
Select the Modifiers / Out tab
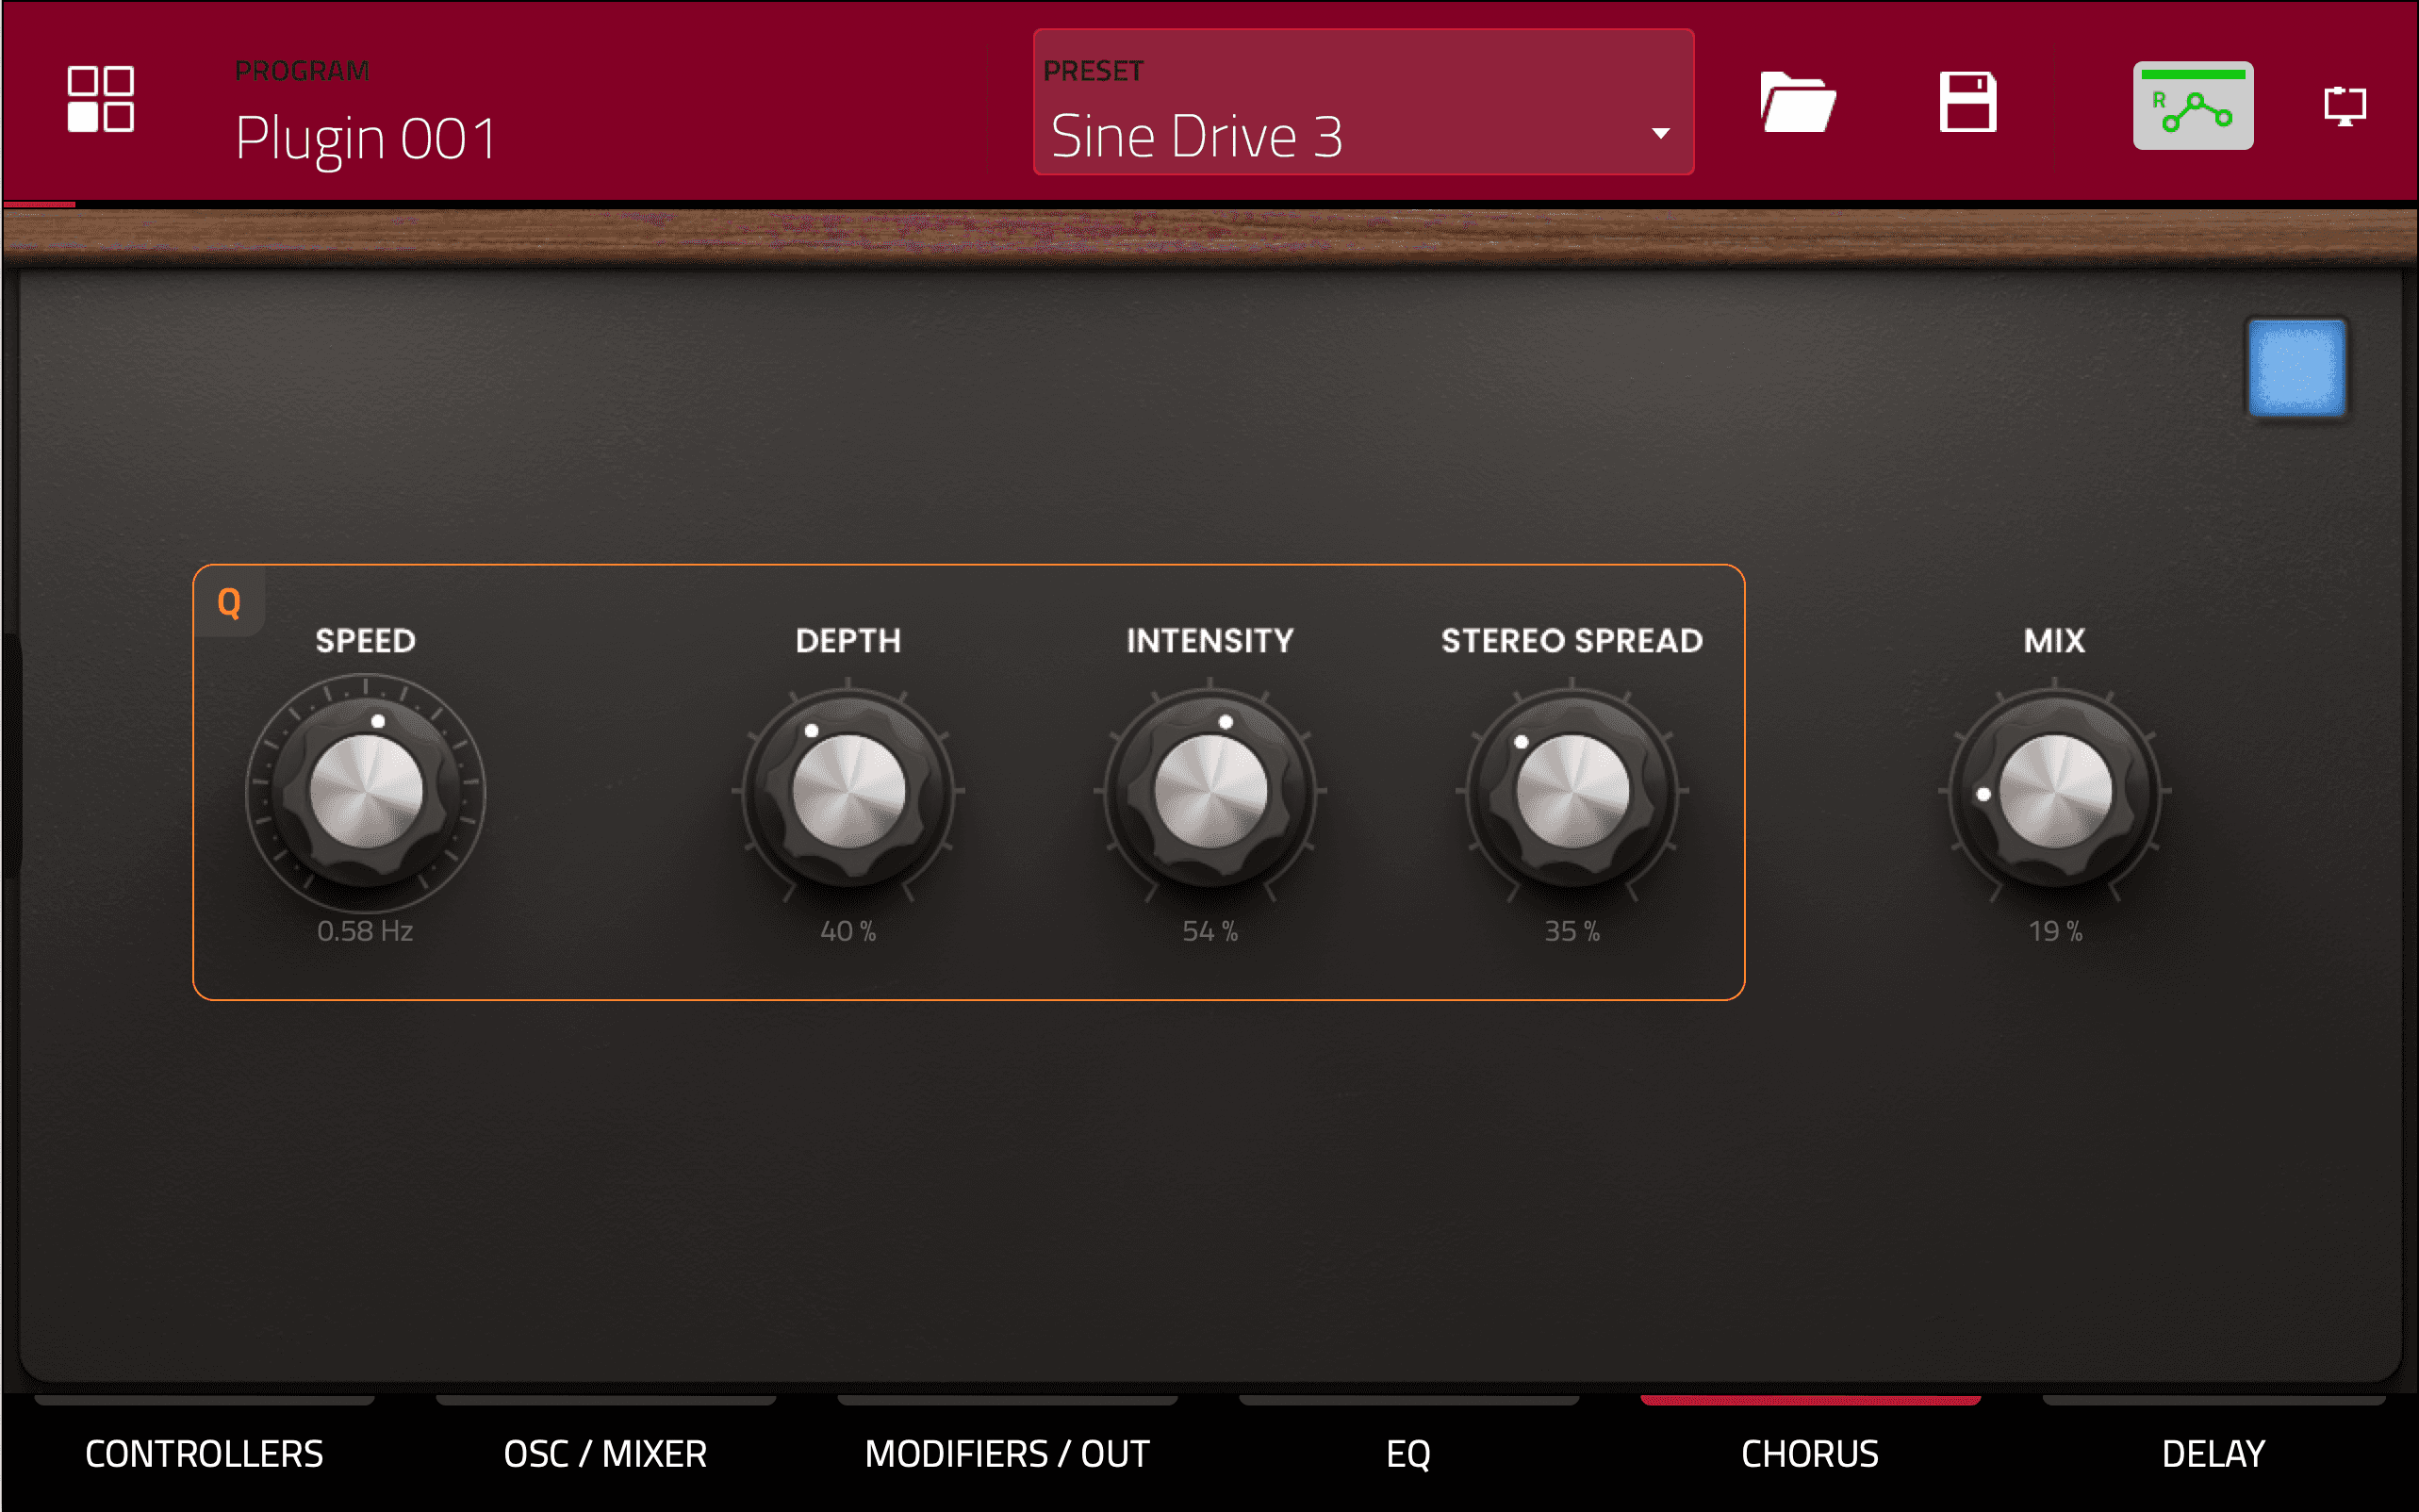(1007, 1453)
